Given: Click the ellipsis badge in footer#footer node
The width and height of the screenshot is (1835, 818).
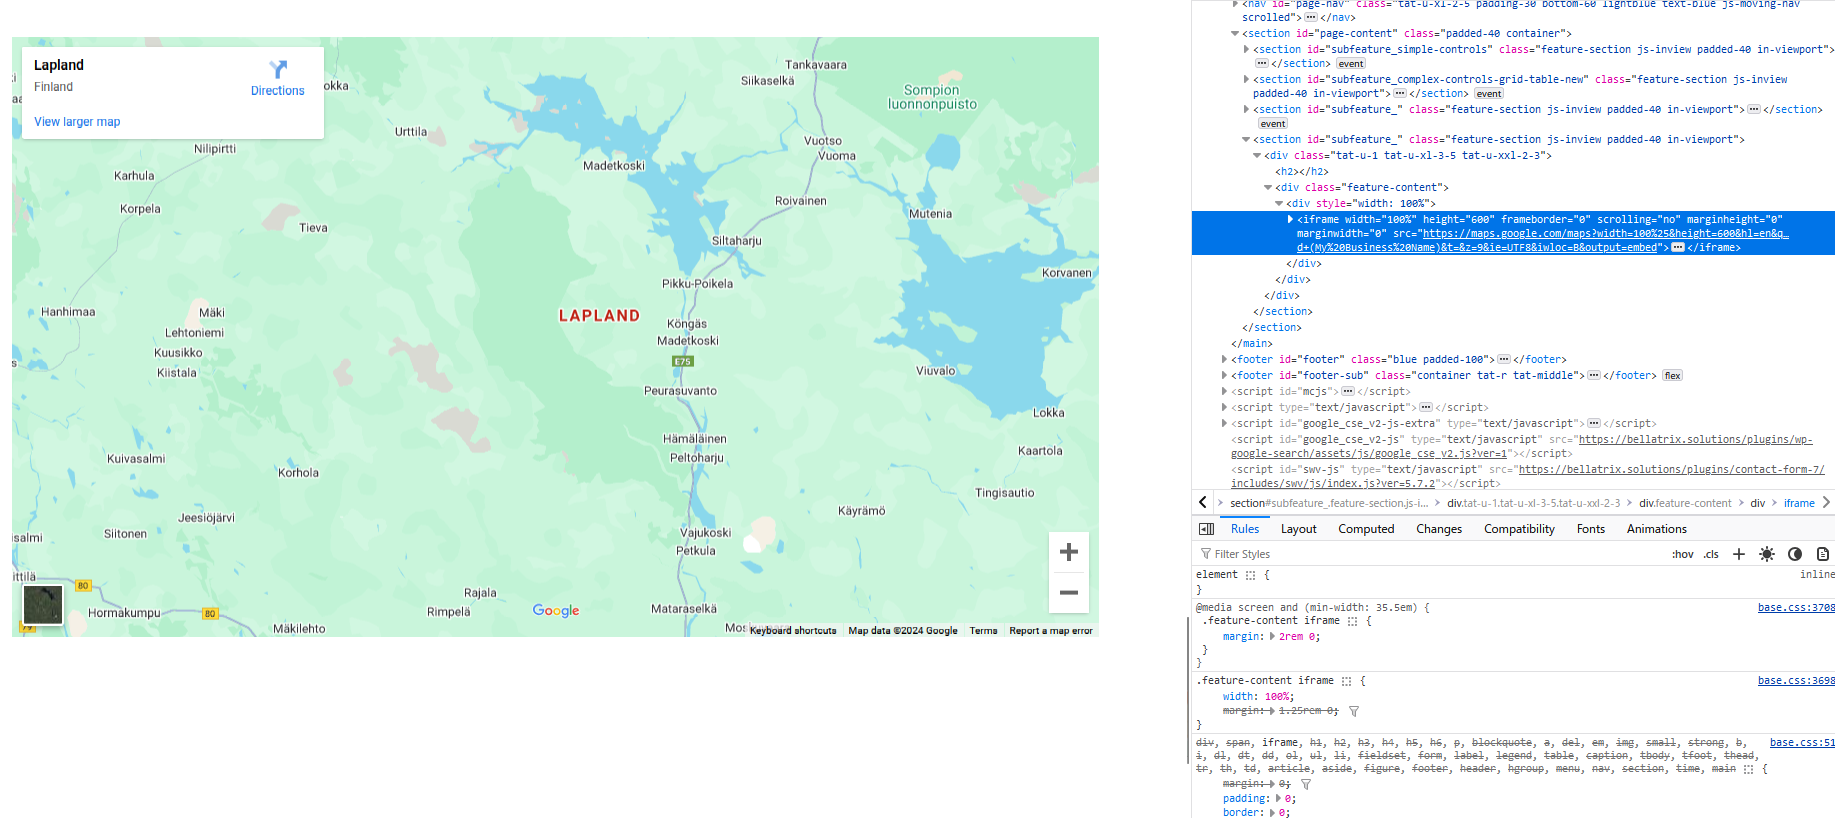Looking at the screenshot, I should click(x=1504, y=360).
